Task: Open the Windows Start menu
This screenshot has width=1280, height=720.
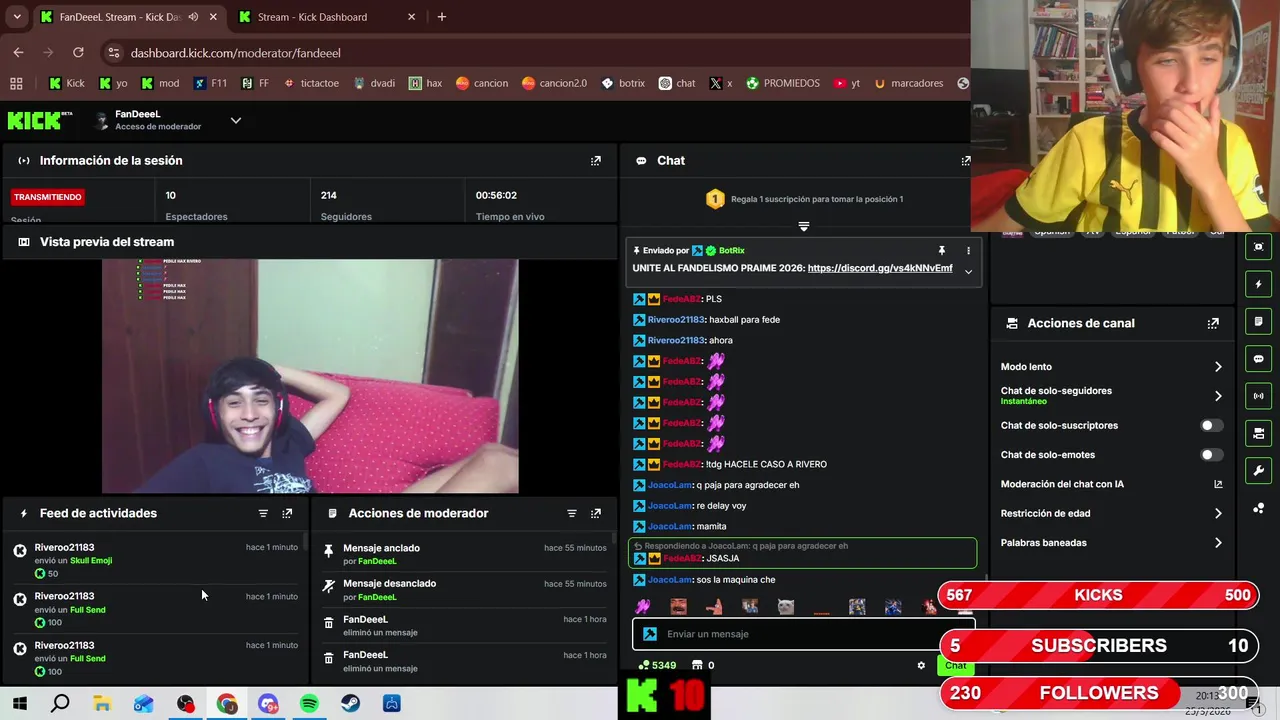Action: point(19,704)
